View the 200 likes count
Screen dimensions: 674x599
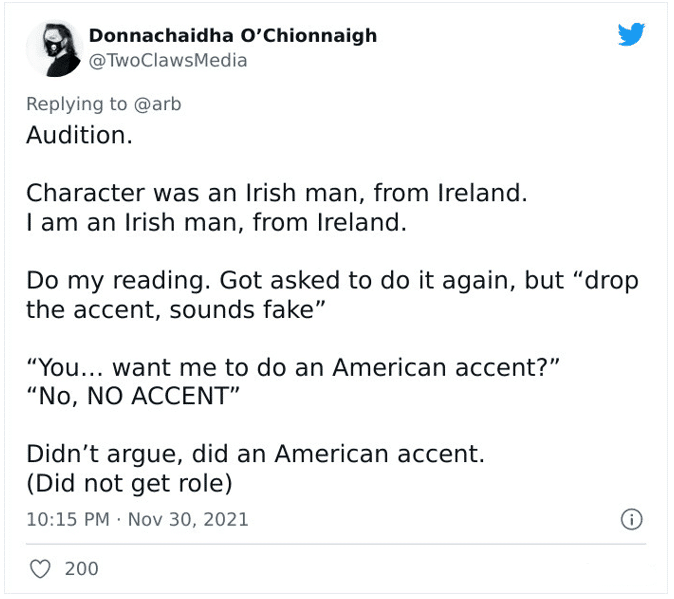(x=82, y=569)
